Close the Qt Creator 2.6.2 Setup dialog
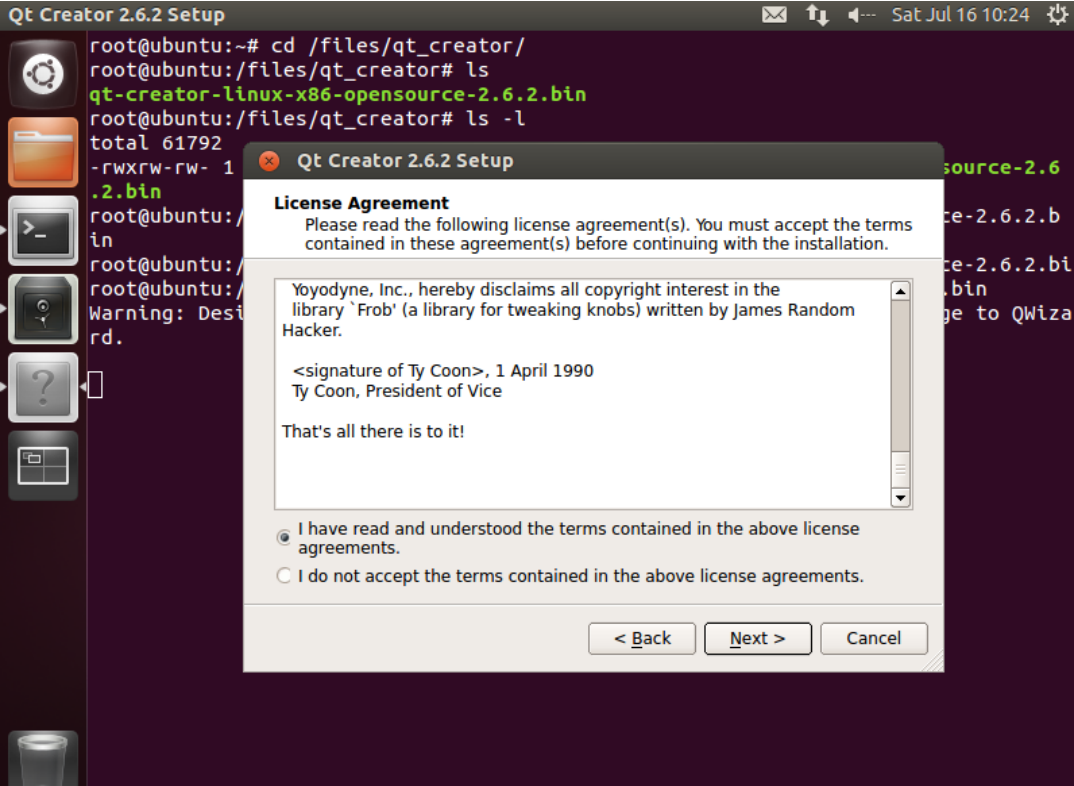Viewport: 1074px width, 786px height. [269, 161]
